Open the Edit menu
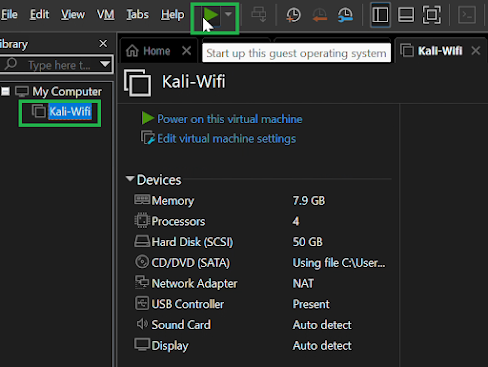 pos(39,14)
